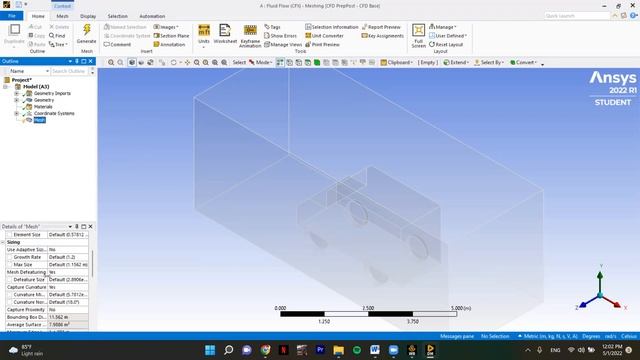This screenshot has width=640, height=360.
Task: Click the Messages pane status link
Action: click(457, 336)
